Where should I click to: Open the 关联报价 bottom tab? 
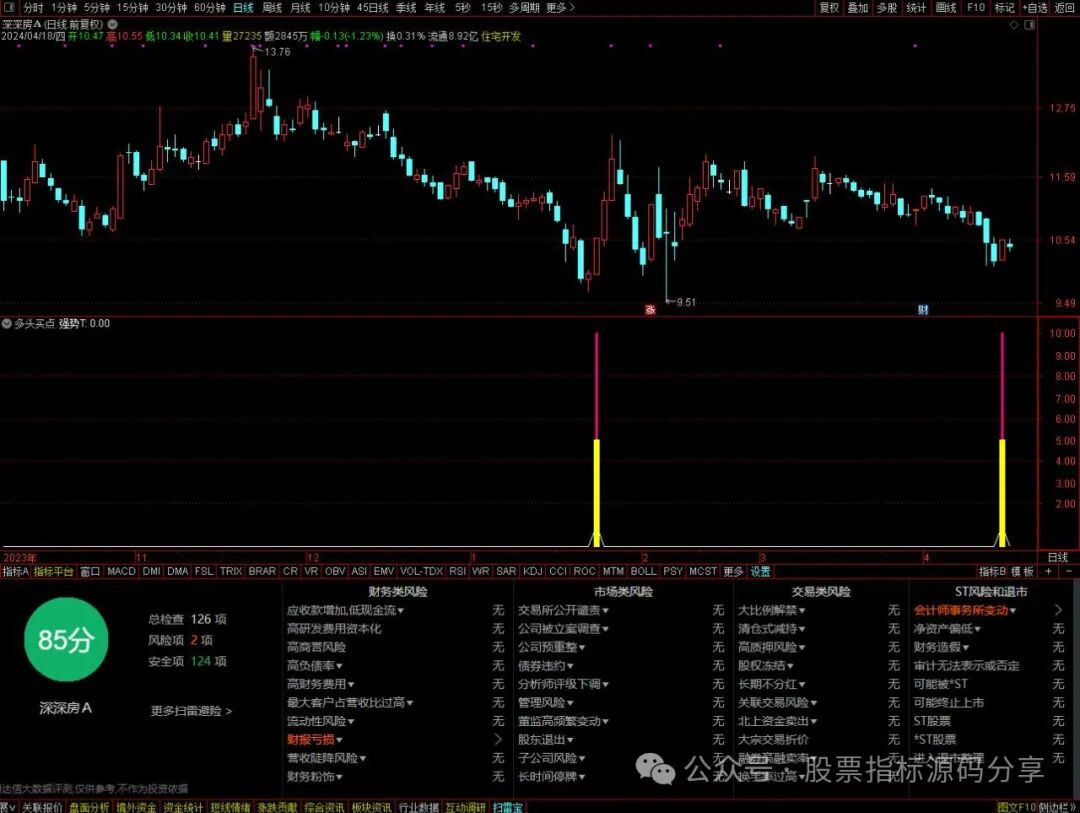(x=42, y=807)
